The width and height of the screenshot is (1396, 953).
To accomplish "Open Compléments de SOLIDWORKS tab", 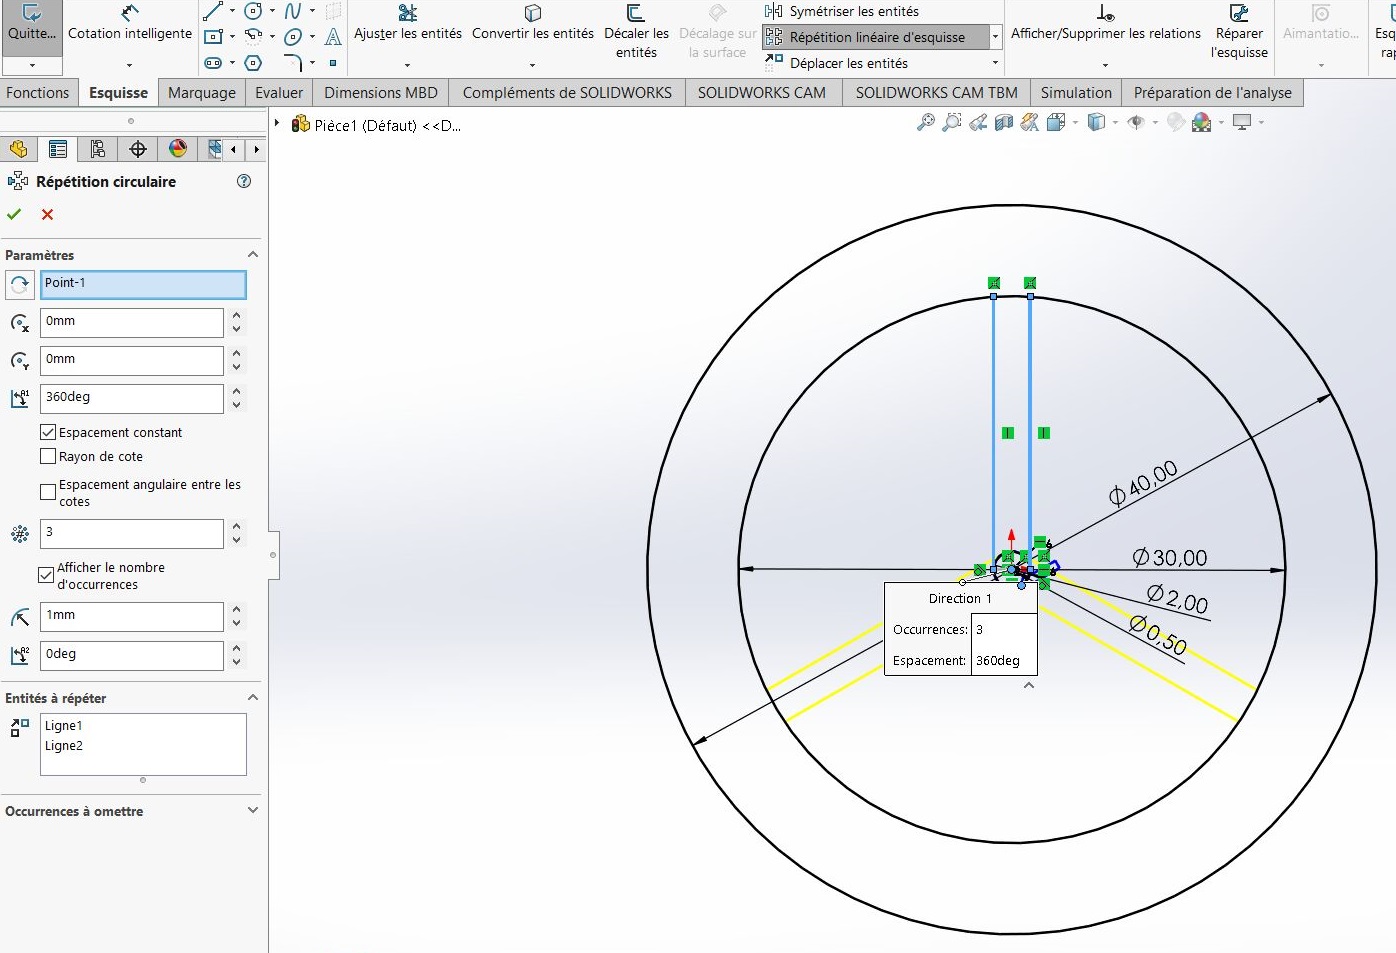I will pos(567,93).
